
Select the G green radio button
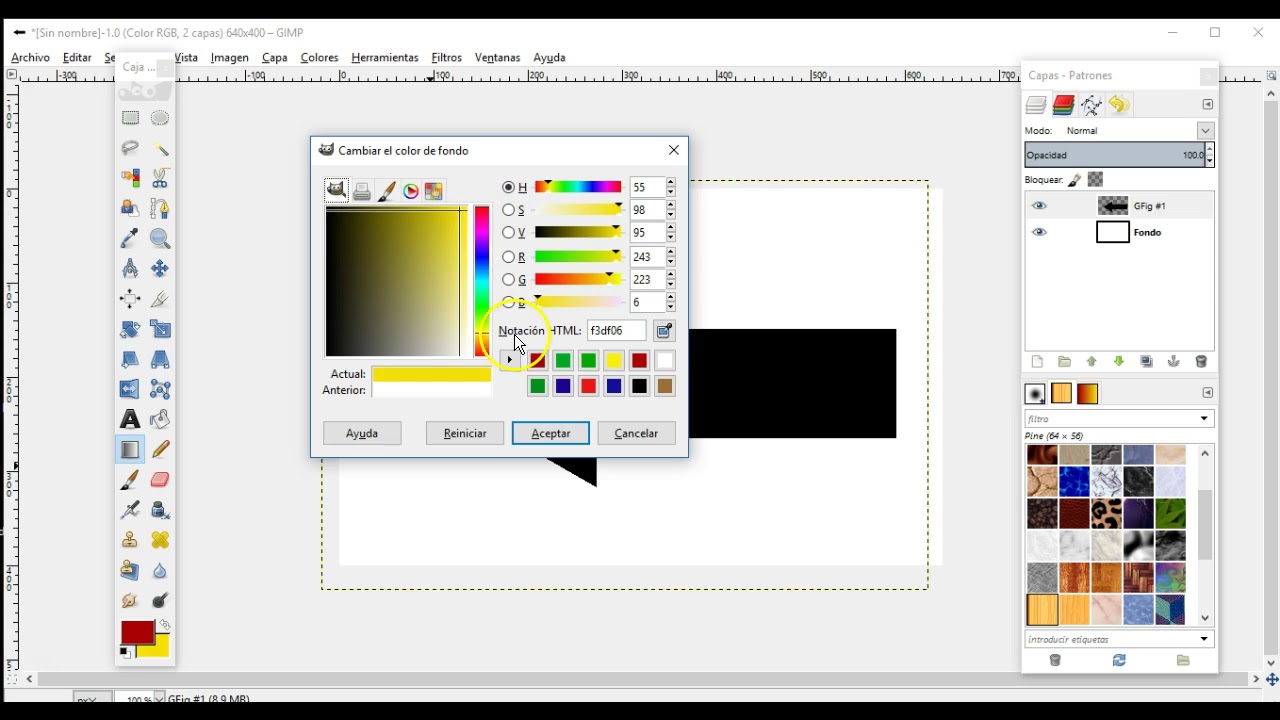click(x=508, y=280)
